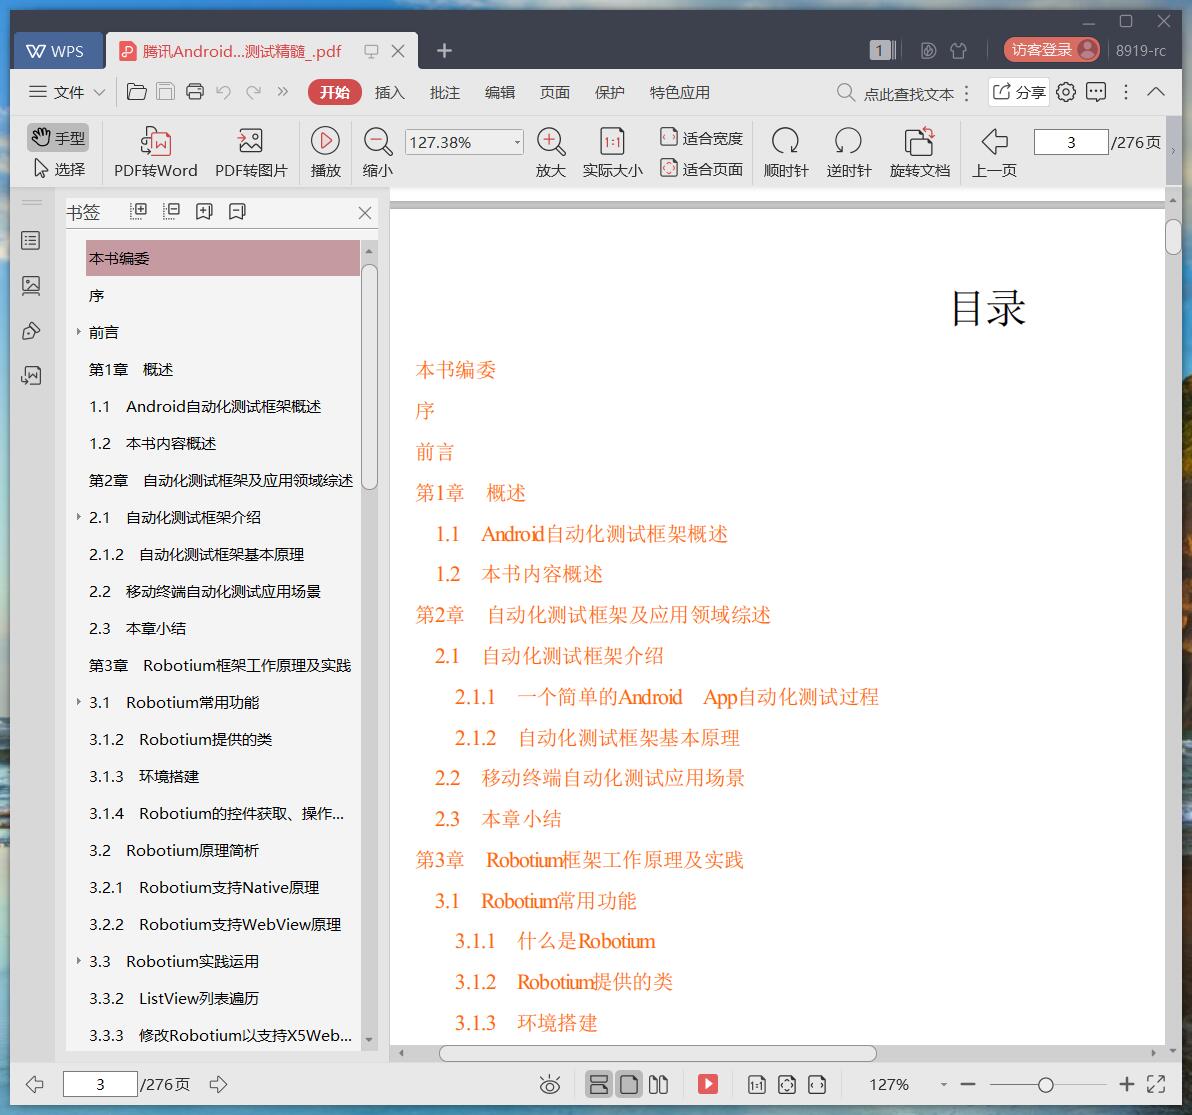Open the feedback chat icon
The image size is (1192, 1115).
1095,92
